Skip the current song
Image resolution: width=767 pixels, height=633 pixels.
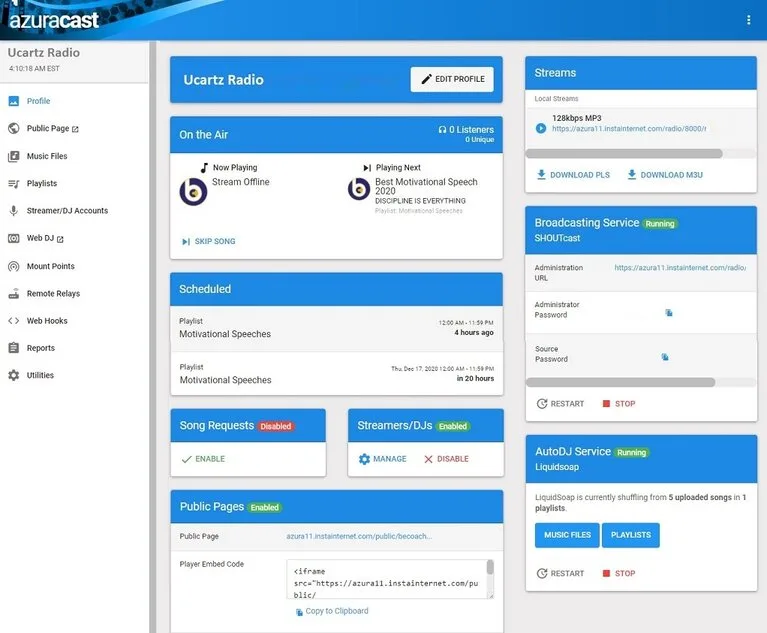click(x=209, y=241)
